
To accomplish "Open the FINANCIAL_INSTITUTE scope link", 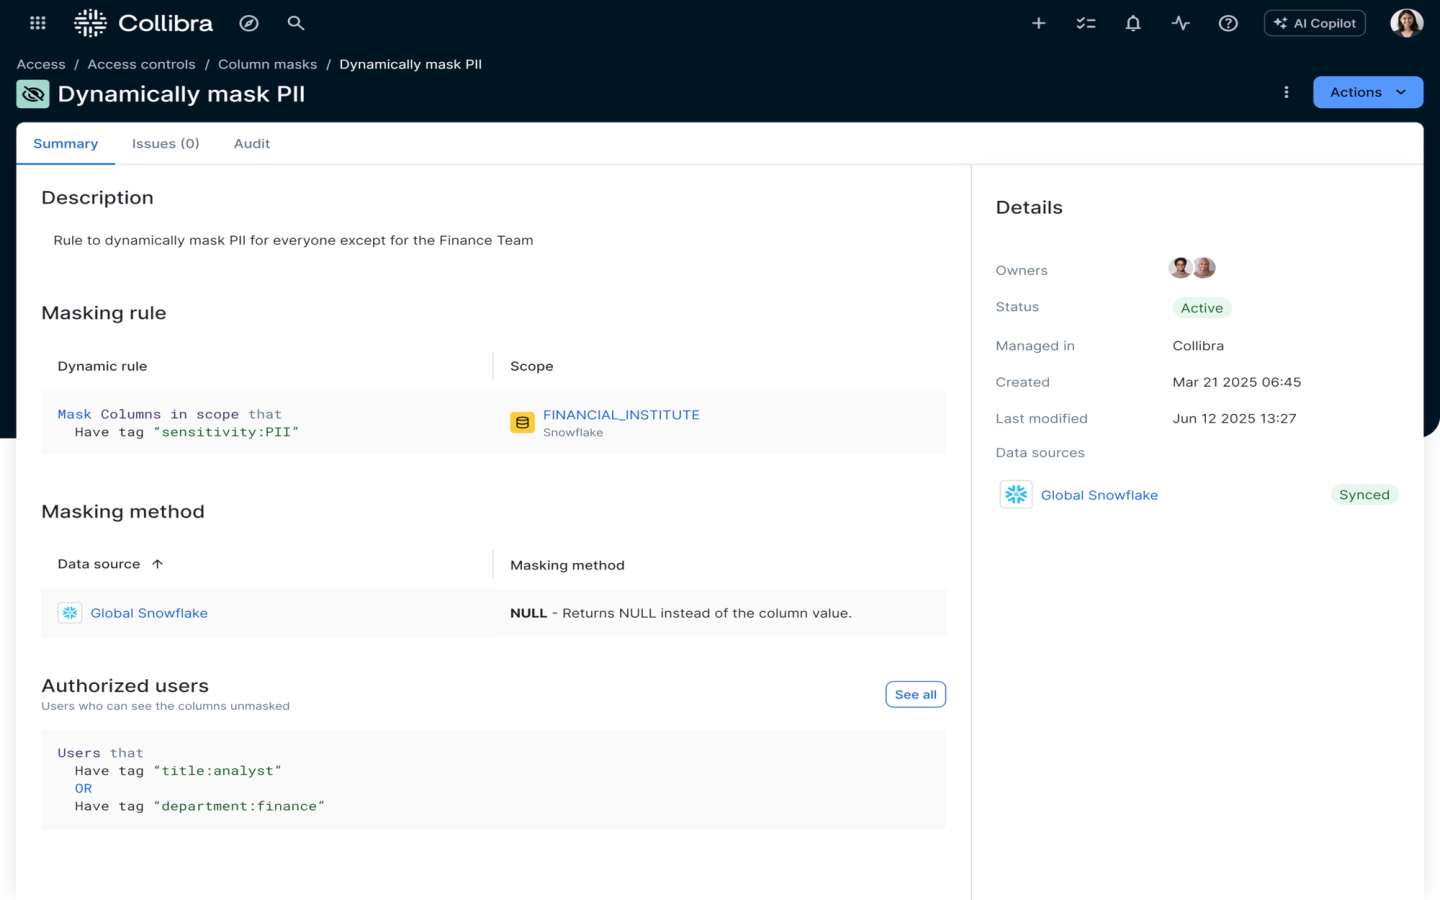I will [621, 415].
